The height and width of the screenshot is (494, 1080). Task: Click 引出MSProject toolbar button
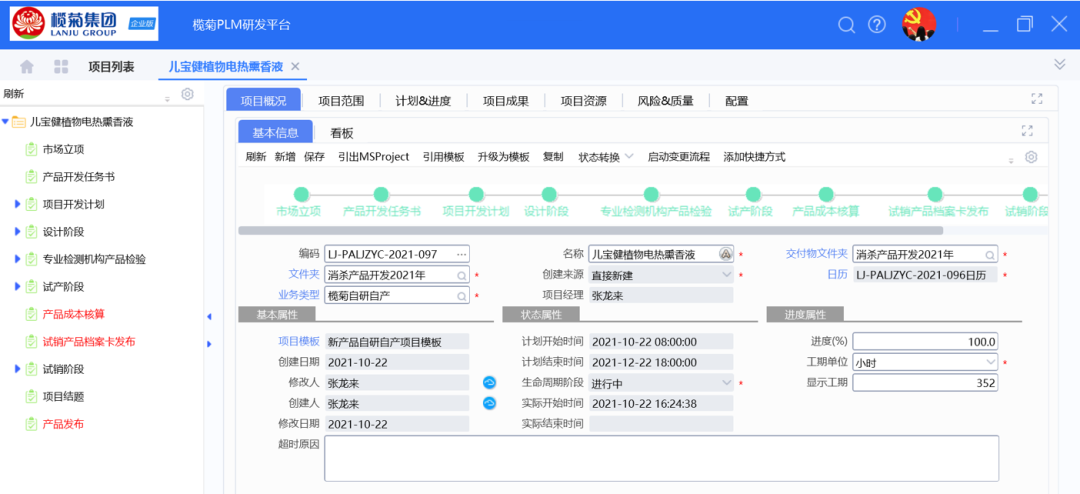click(373, 157)
